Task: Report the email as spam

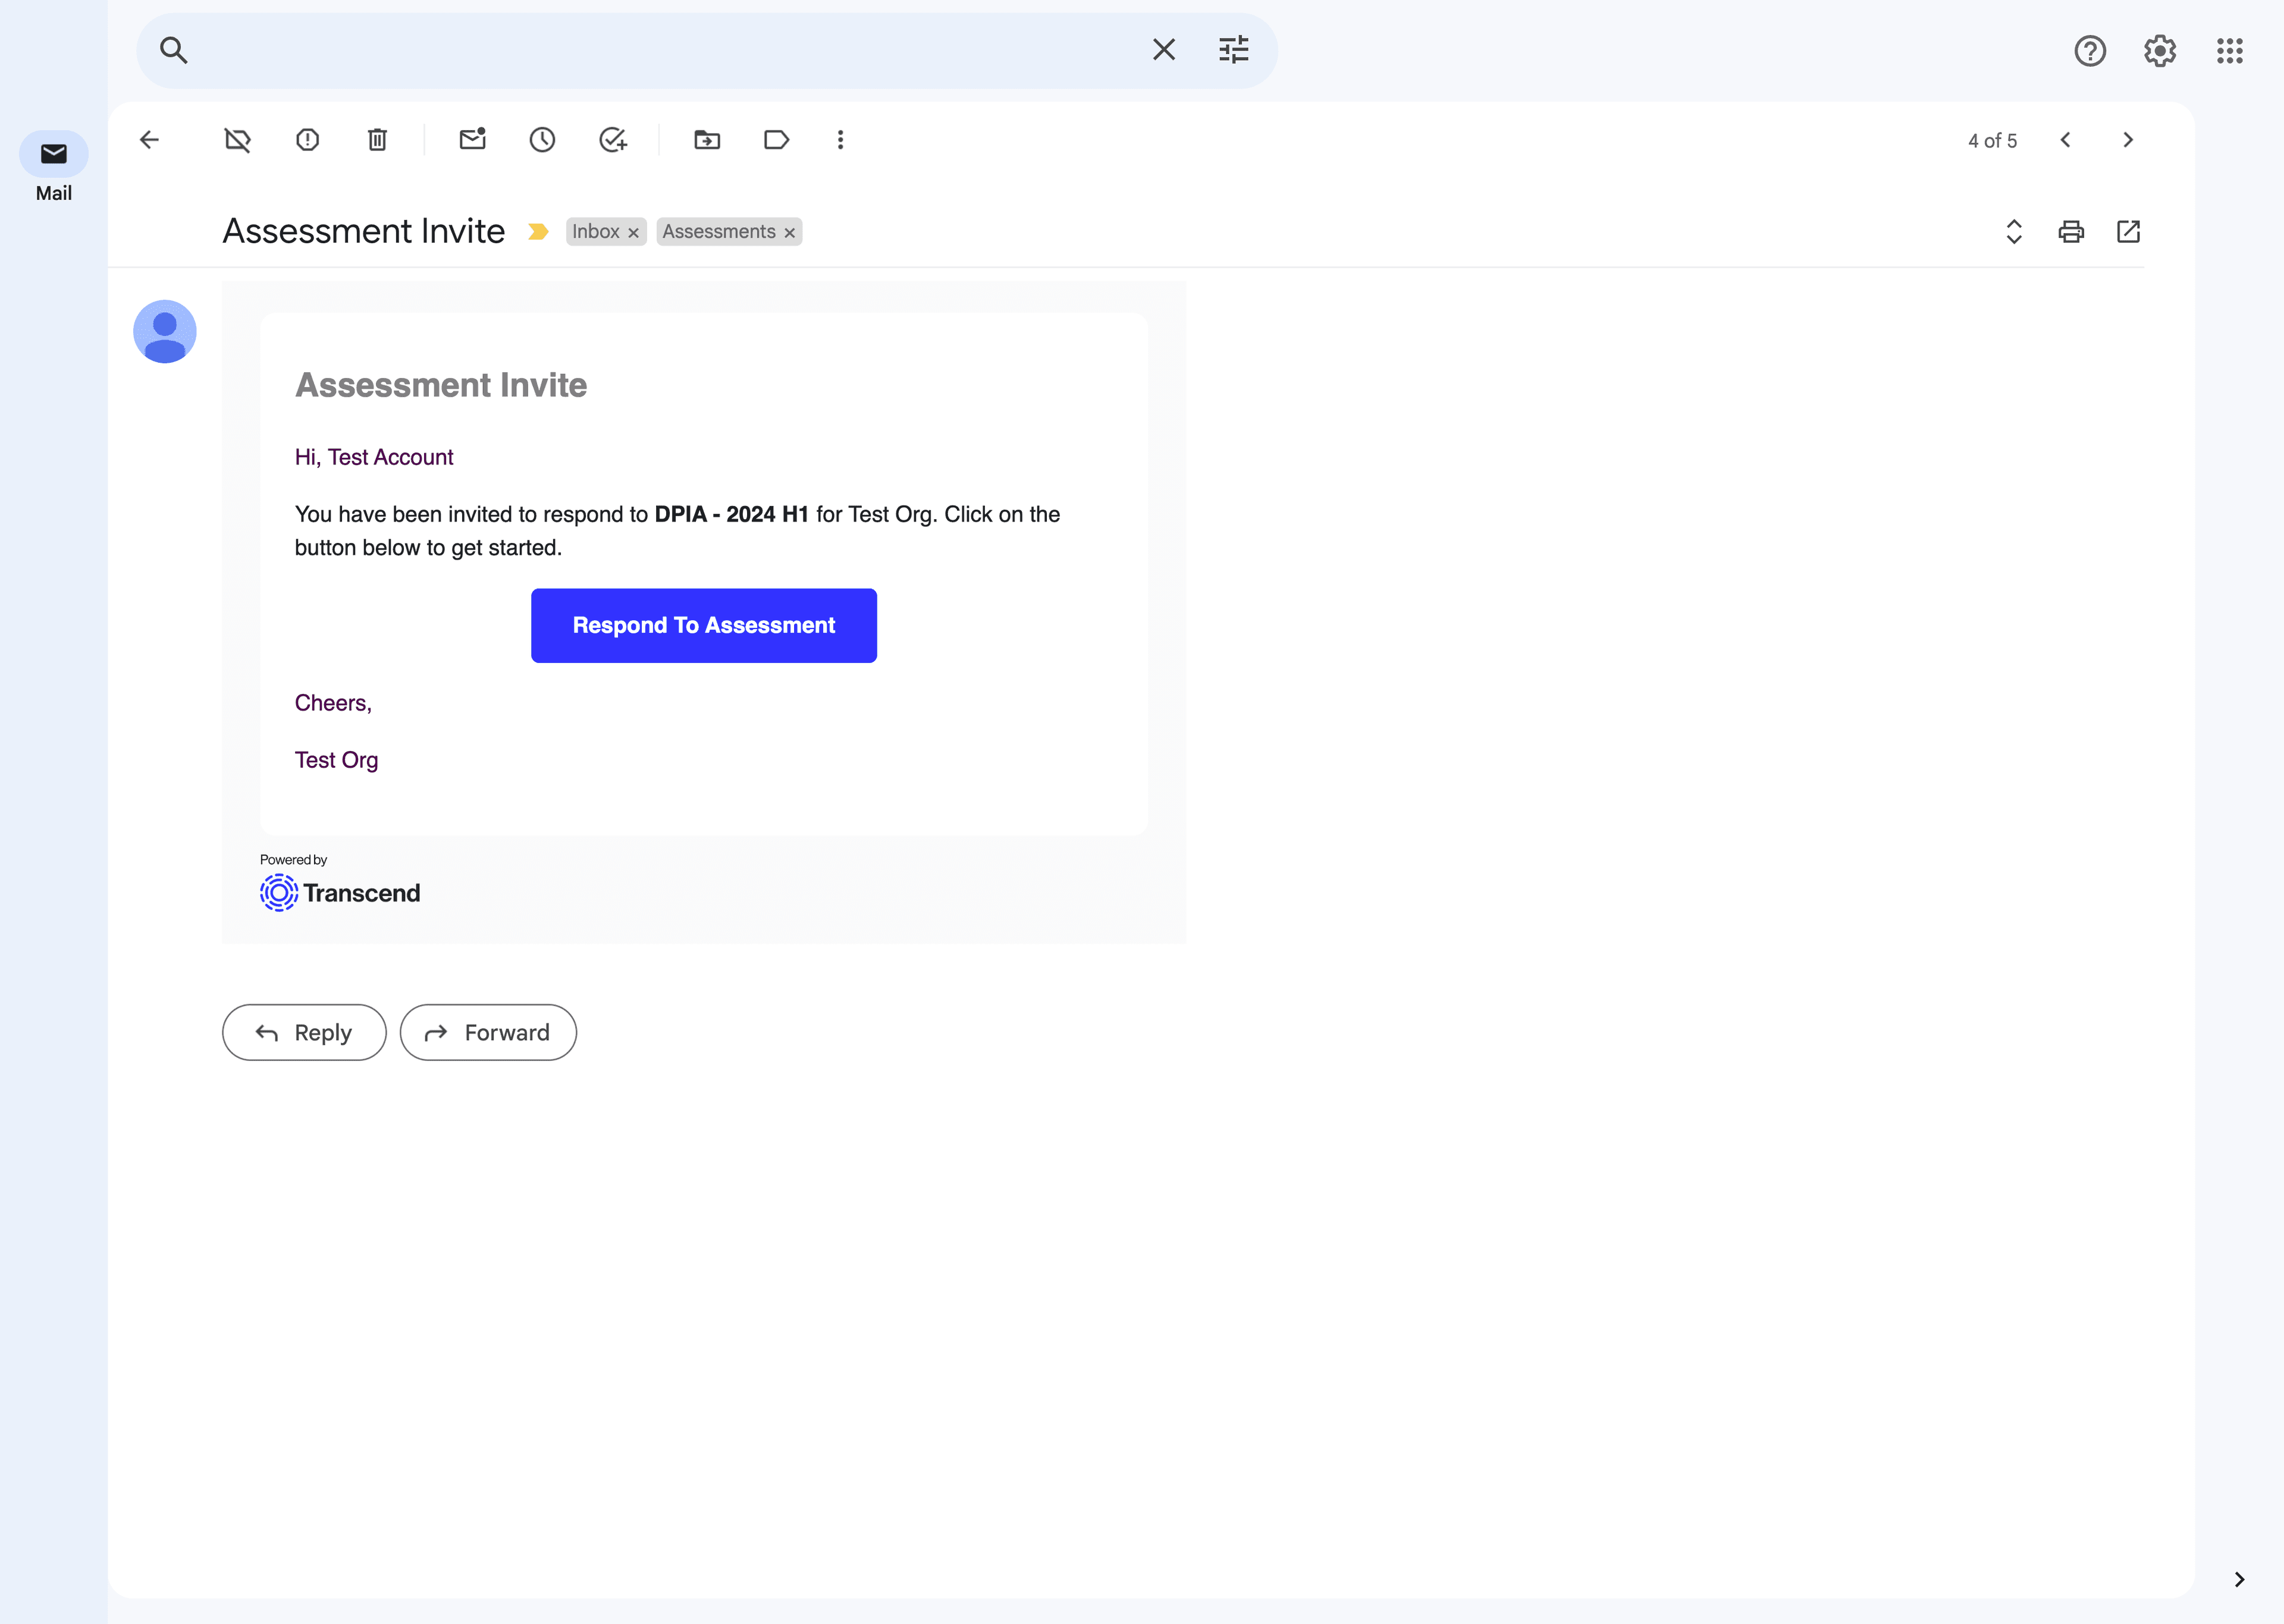Action: (x=307, y=140)
